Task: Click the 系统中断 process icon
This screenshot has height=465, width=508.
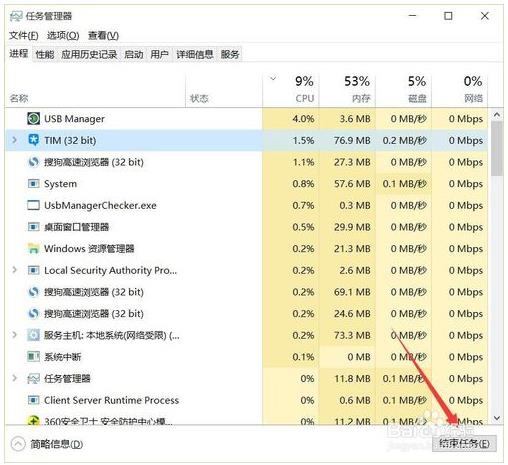Action: pyautogui.click(x=33, y=357)
